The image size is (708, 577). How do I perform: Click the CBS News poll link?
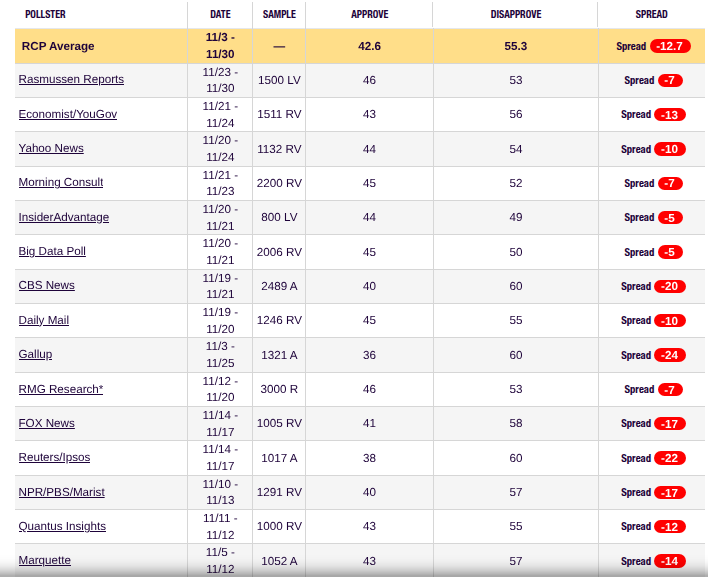pos(47,285)
